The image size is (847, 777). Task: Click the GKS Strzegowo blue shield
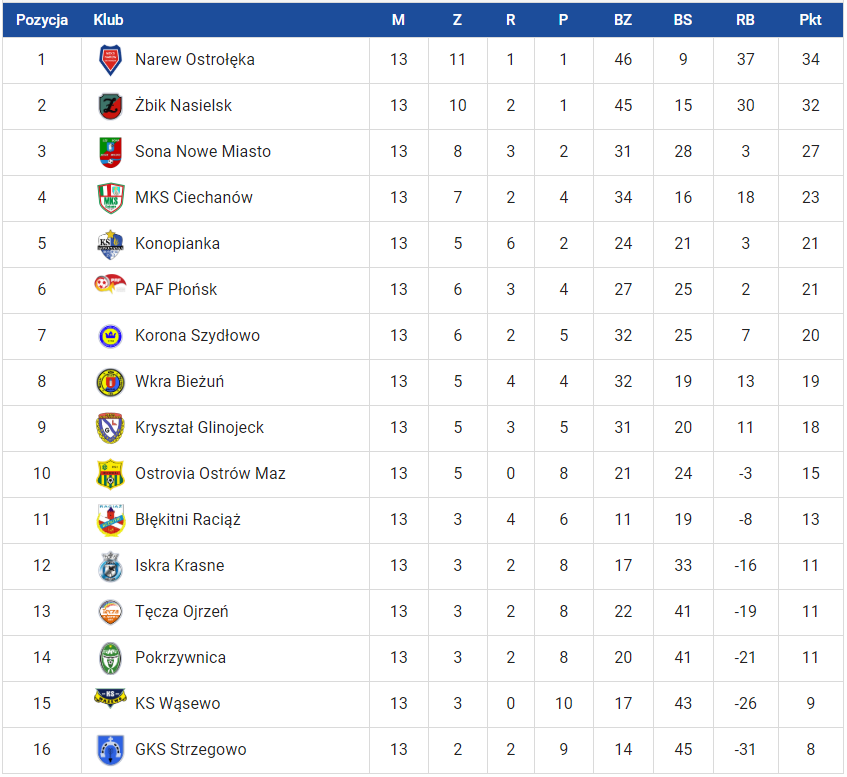(110, 750)
